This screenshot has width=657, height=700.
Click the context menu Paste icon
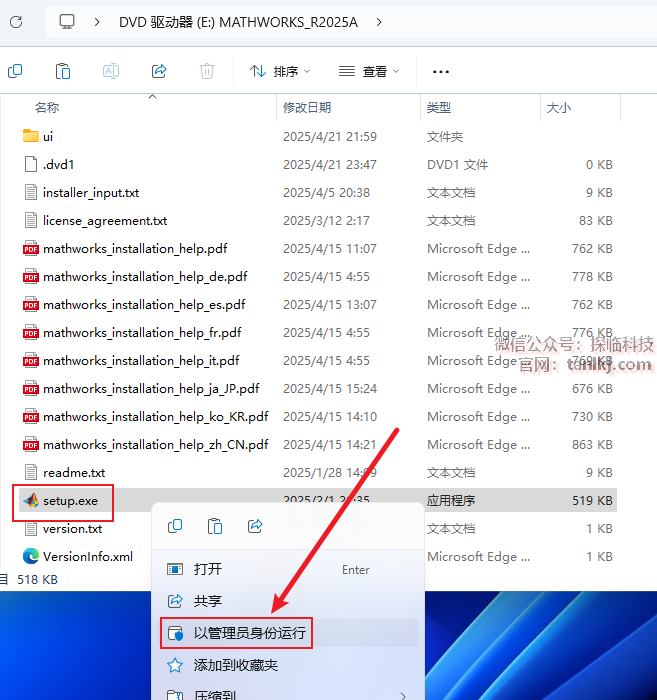click(x=215, y=526)
